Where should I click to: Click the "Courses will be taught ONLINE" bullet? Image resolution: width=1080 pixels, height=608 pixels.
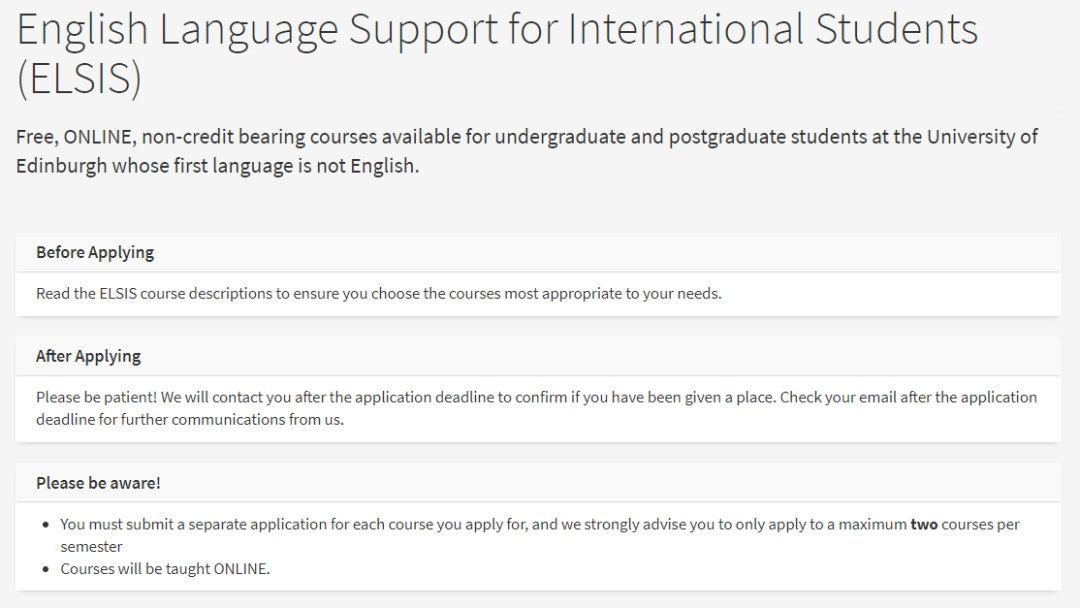pyautogui.click(x=165, y=569)
